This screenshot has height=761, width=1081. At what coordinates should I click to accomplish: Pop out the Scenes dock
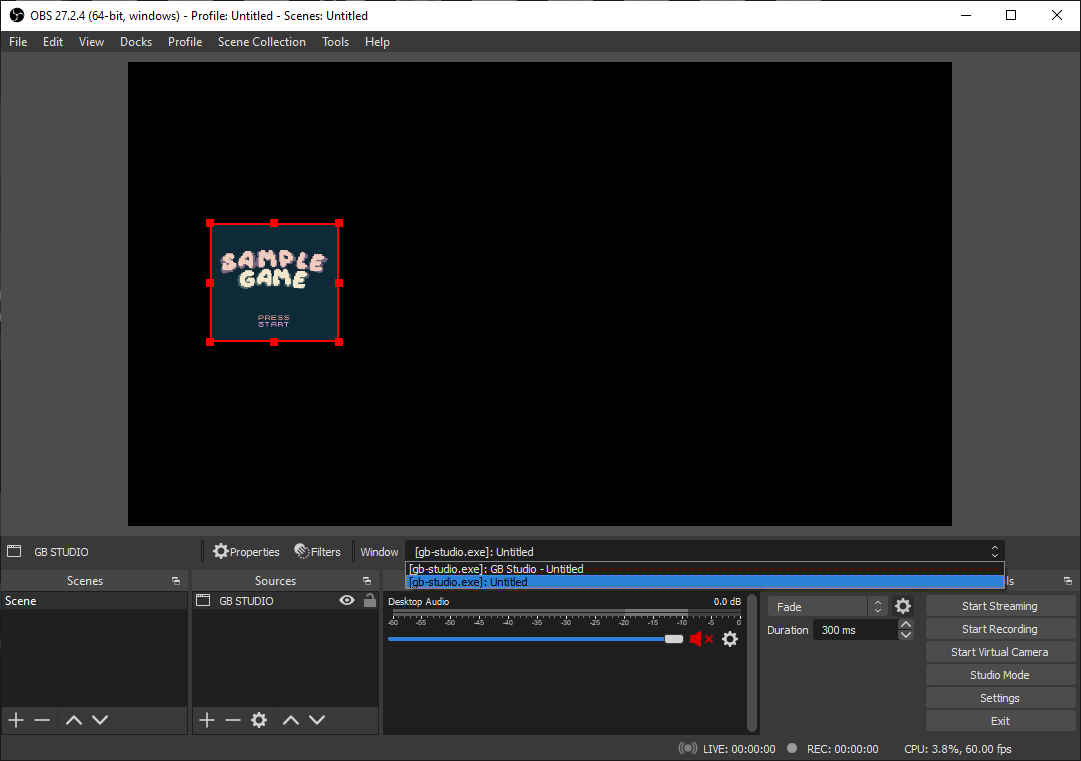pyautogui.click(x=176, y=581)
